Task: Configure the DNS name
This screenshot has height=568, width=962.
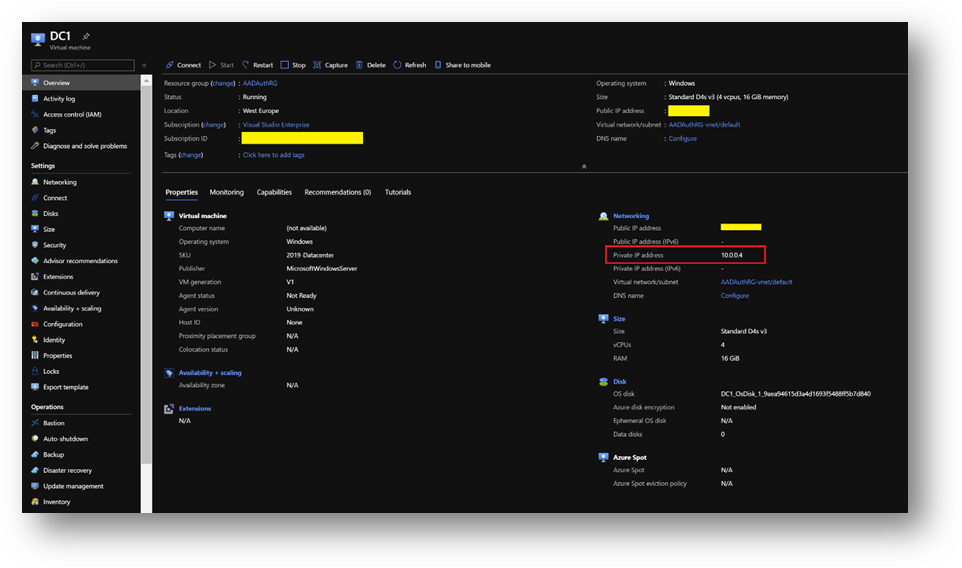Action: pos(682,138)
